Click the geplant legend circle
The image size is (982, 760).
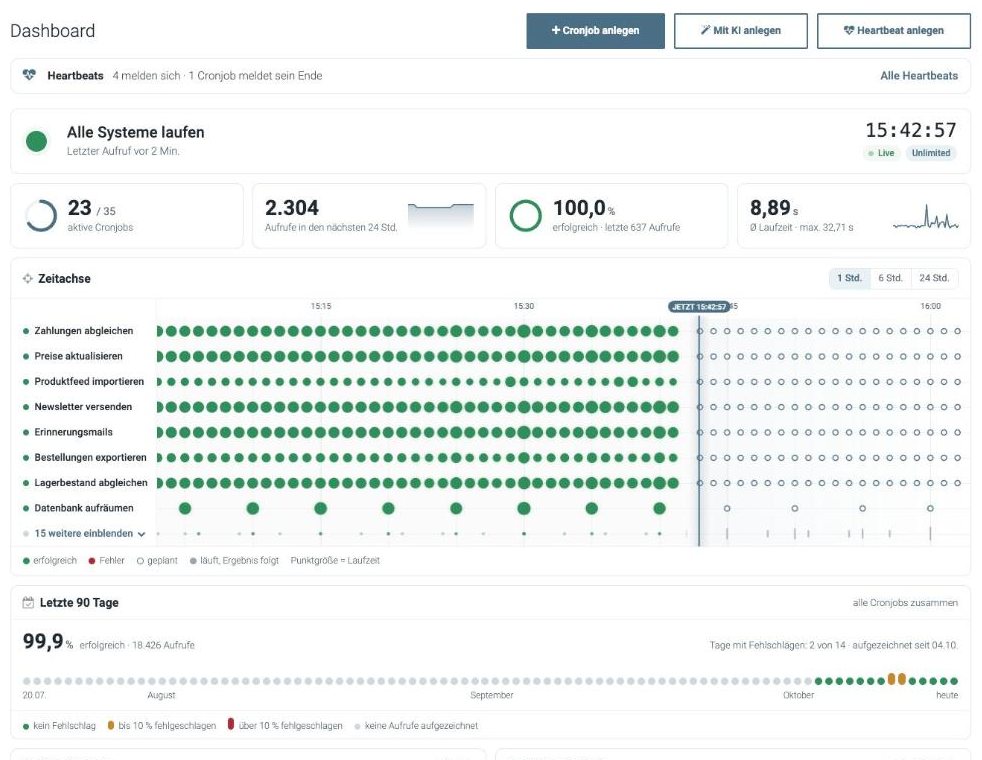coord(140,561)
